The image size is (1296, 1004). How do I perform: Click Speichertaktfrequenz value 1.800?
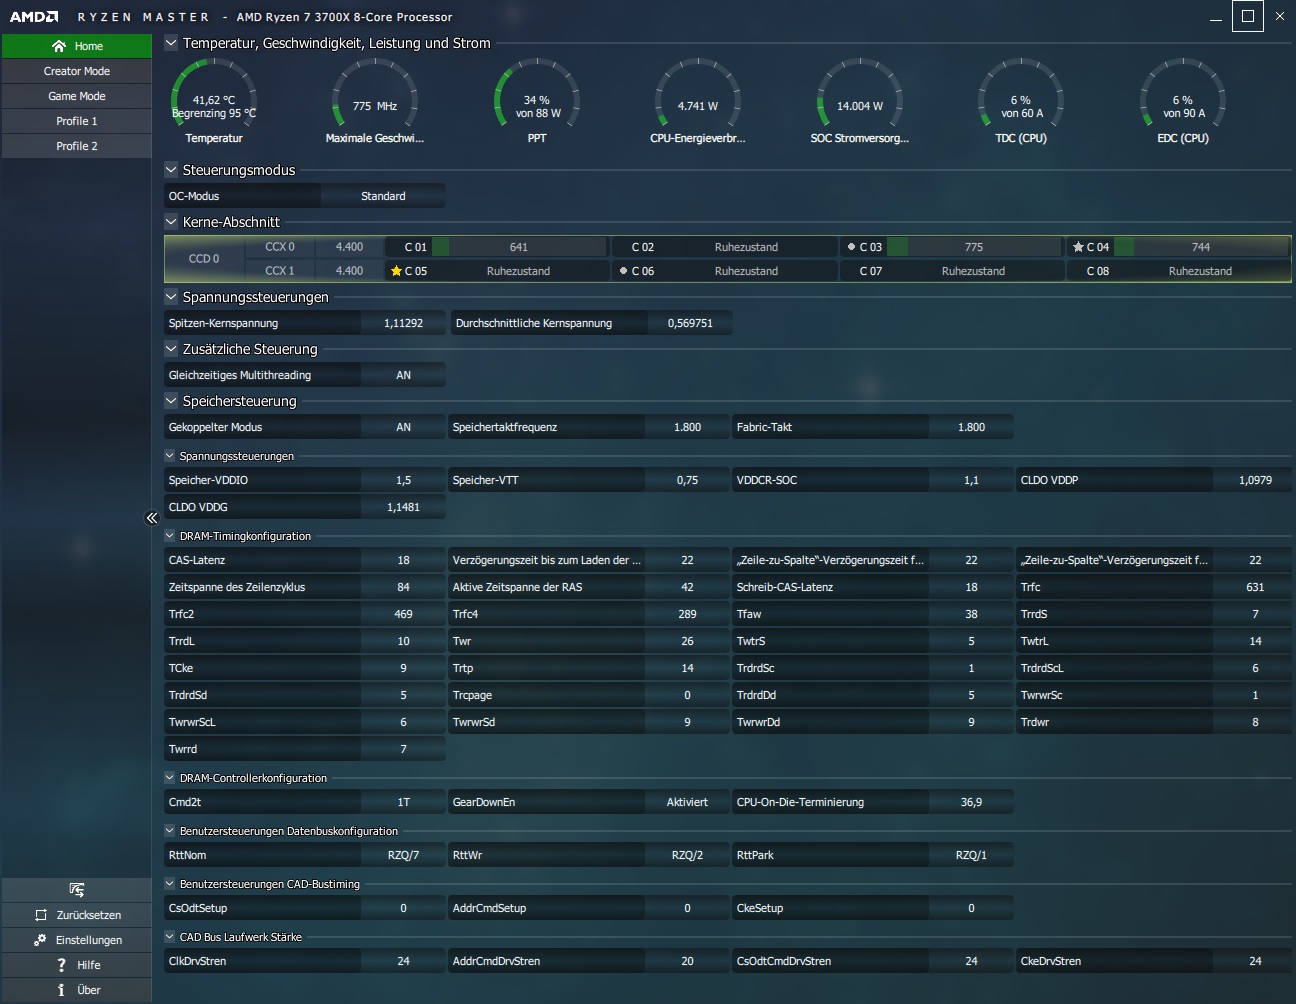[x=687, y=427]
